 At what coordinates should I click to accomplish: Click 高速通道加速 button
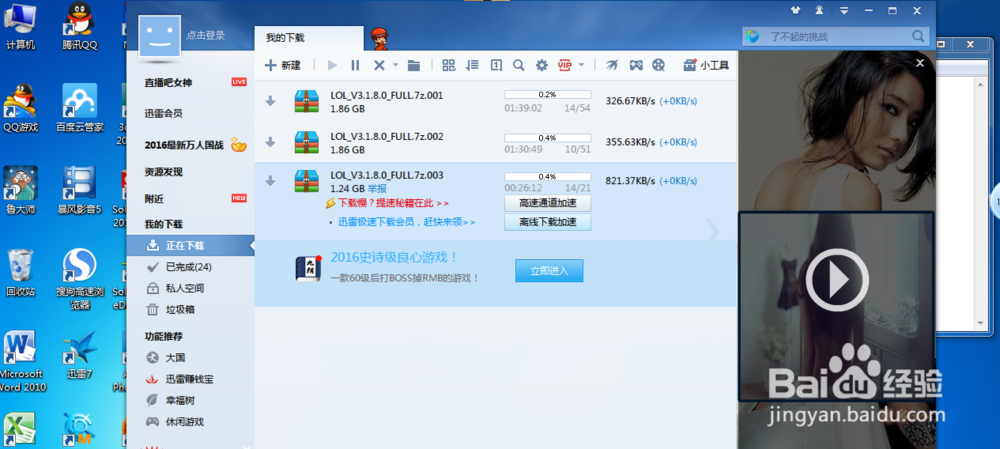(547, 203)
